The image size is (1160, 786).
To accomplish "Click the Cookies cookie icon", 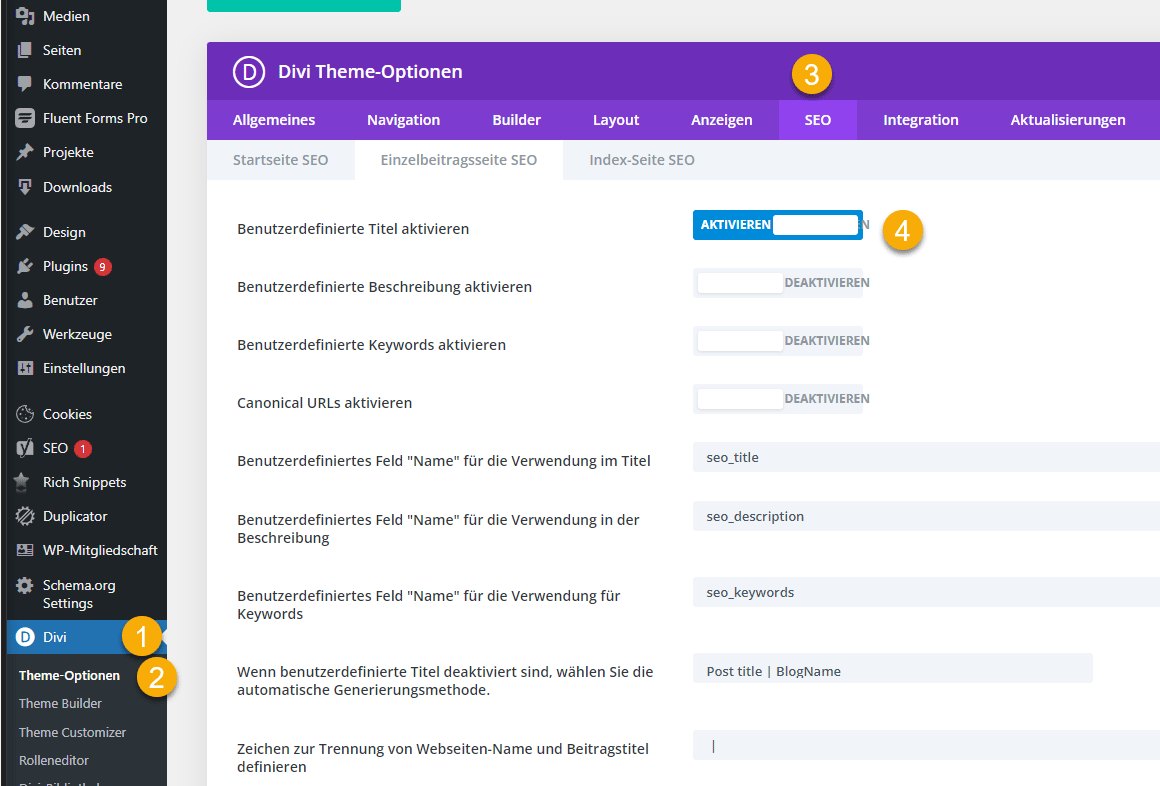I will click(x=25, y=414).
